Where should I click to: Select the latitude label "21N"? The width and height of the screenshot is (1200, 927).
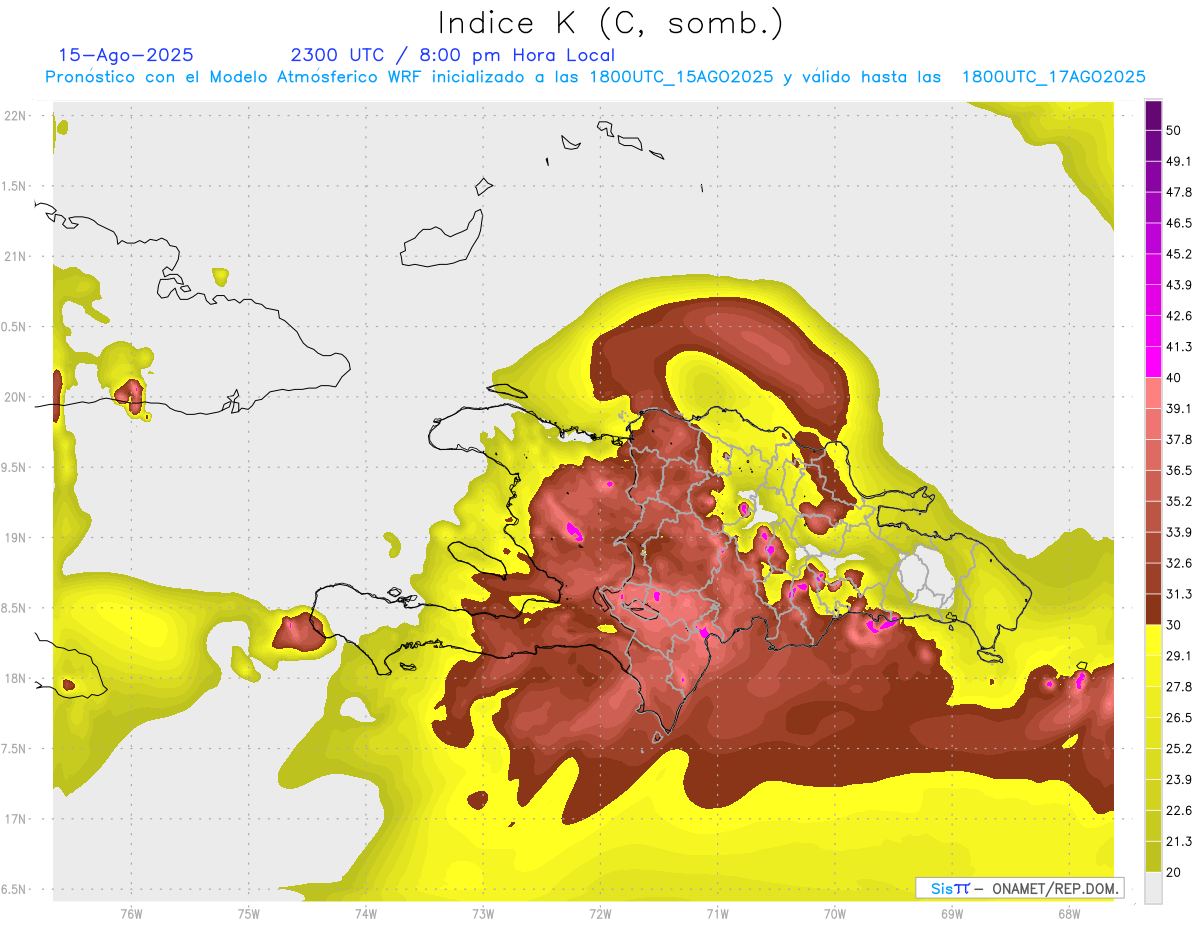(x=16, y=256)
